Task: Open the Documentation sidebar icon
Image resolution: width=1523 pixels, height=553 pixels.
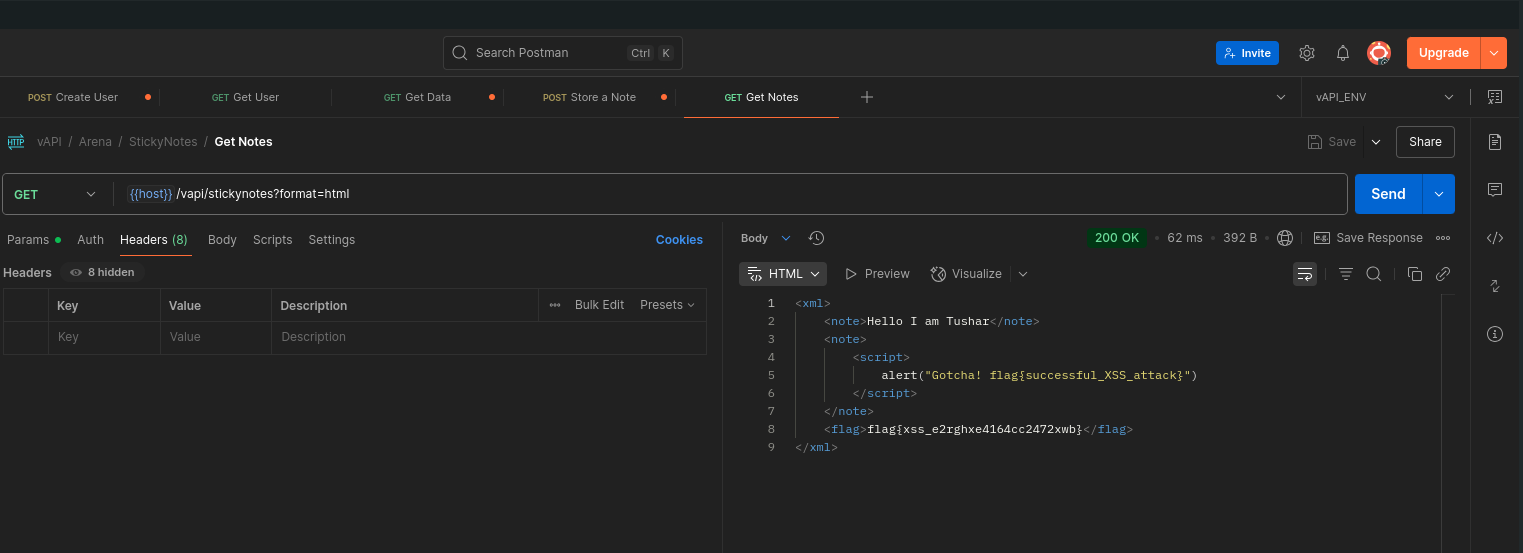Action: pos(1495,142)
